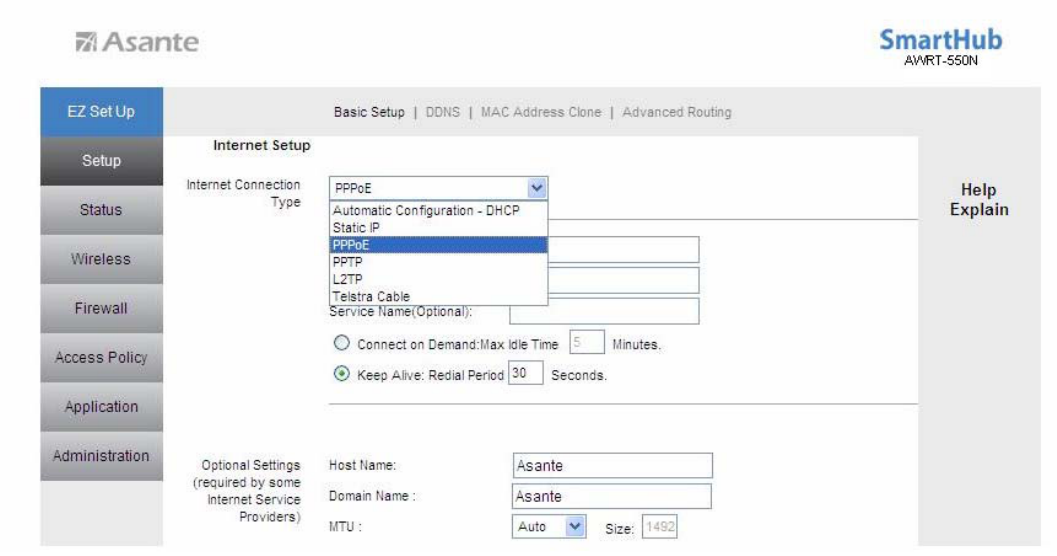Choose Telstra Cable connection type

[x=438, y=296]
